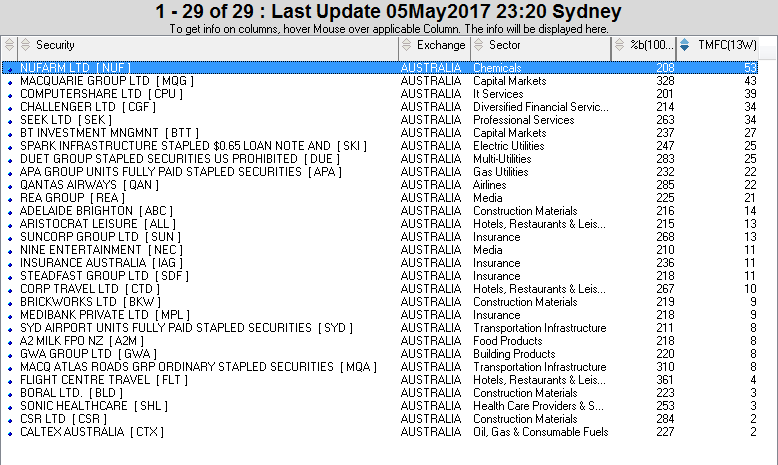
Task: Select CHALLENGER LTD [ CGF ] security
Action: 88,106
